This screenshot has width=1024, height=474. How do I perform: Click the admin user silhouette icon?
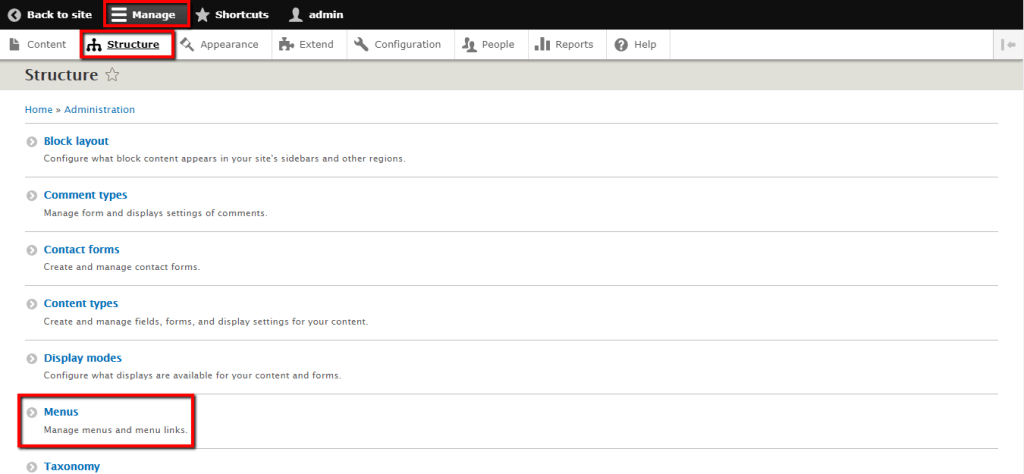pos(296,14)
